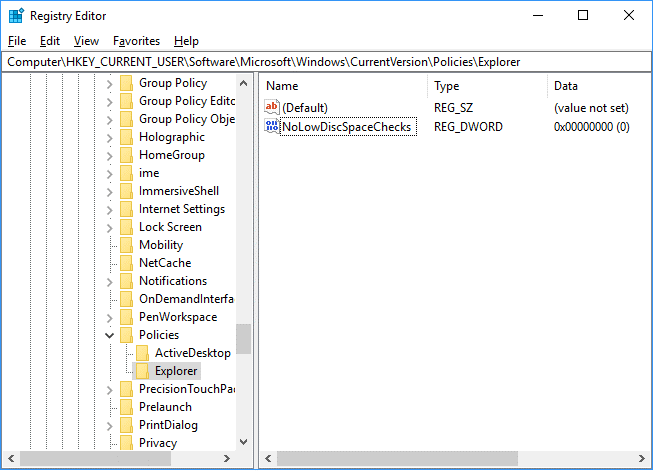Click the Notifications folder icon
This screenshot has width=654, height=472.
126,281
